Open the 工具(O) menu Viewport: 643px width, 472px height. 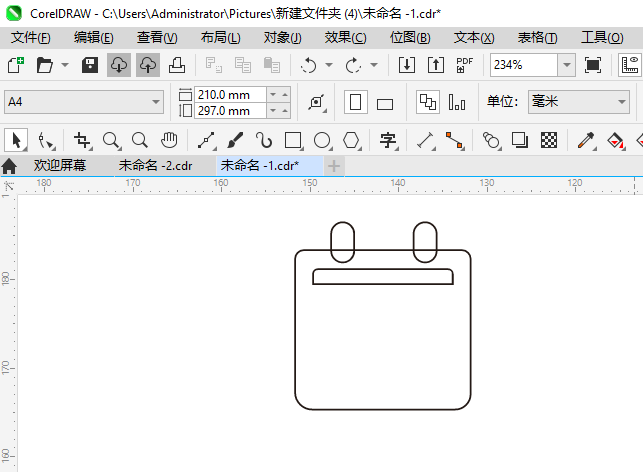pyautogui.click(x=602, y=37)
